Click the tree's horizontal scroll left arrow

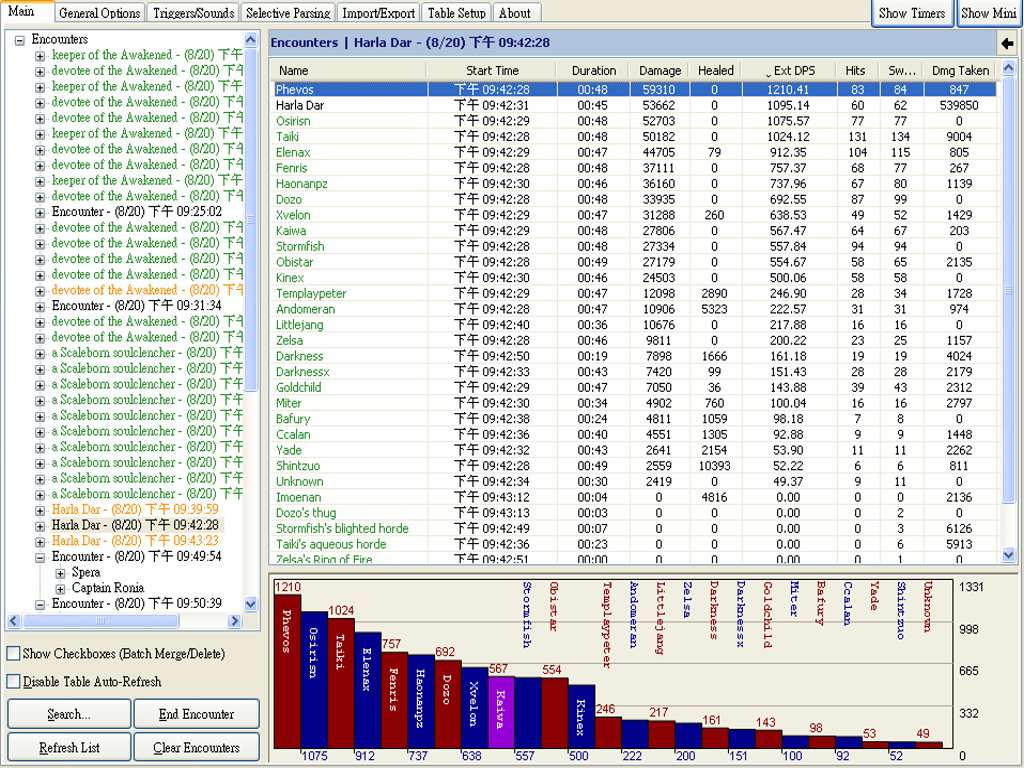[14, 621]
